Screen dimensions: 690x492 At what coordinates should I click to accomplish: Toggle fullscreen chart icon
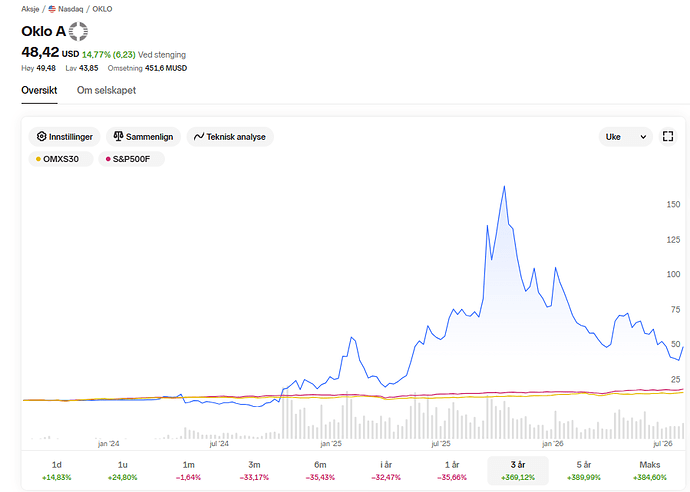668,136
